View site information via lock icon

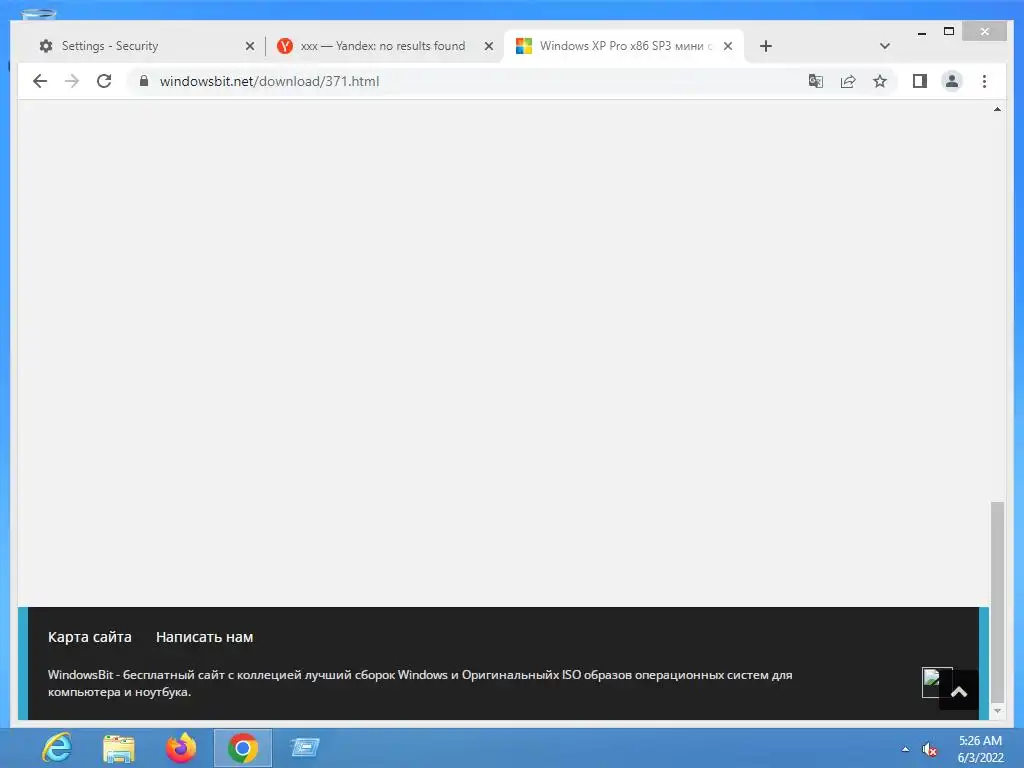[144, 80]
